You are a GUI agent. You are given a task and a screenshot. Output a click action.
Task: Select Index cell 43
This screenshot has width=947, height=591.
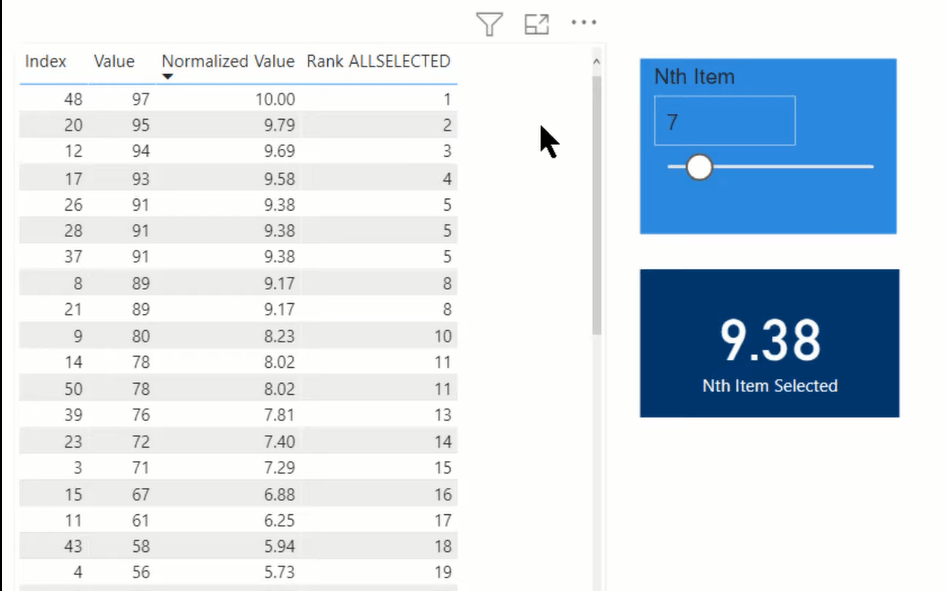pyautogui.click(x=73, y=546)
